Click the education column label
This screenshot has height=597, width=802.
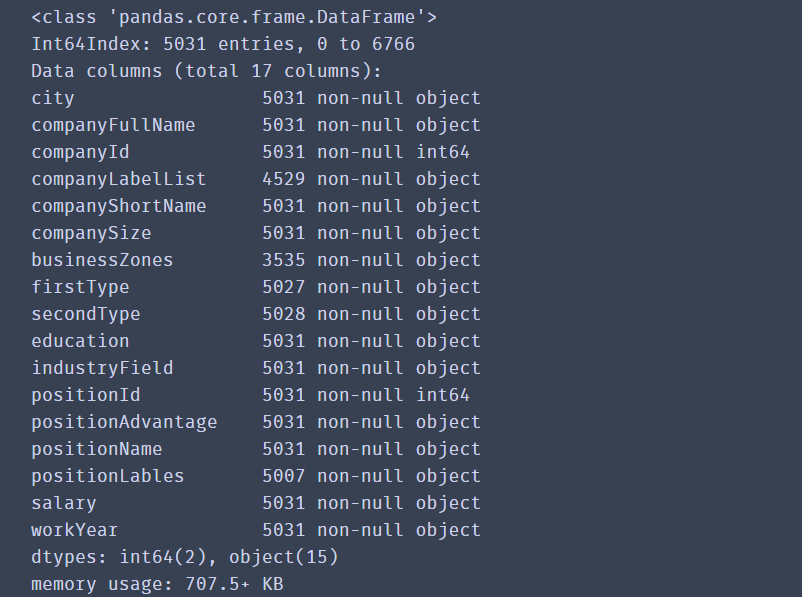(80, 341)
